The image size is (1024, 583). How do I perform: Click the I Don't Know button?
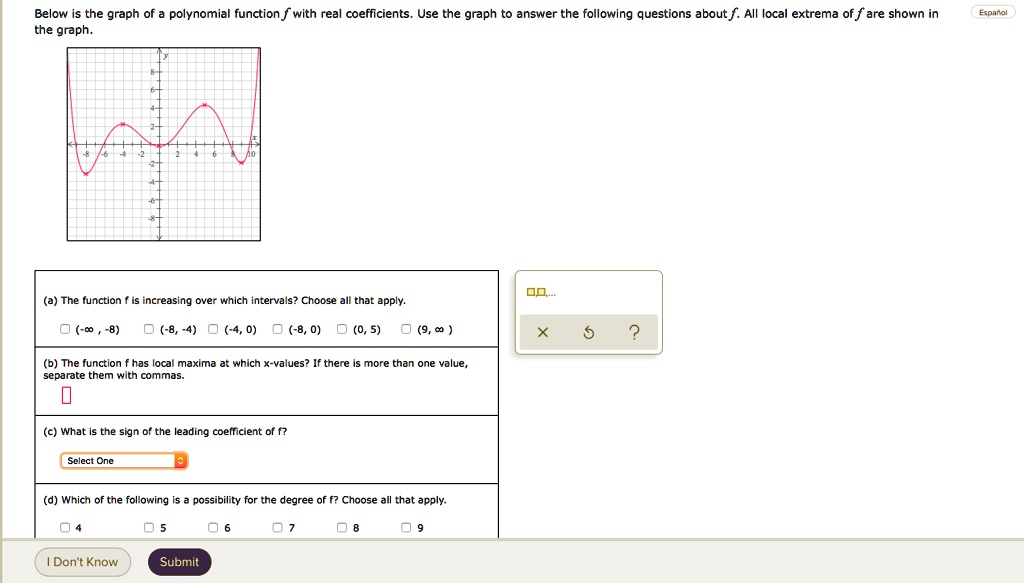82,561
